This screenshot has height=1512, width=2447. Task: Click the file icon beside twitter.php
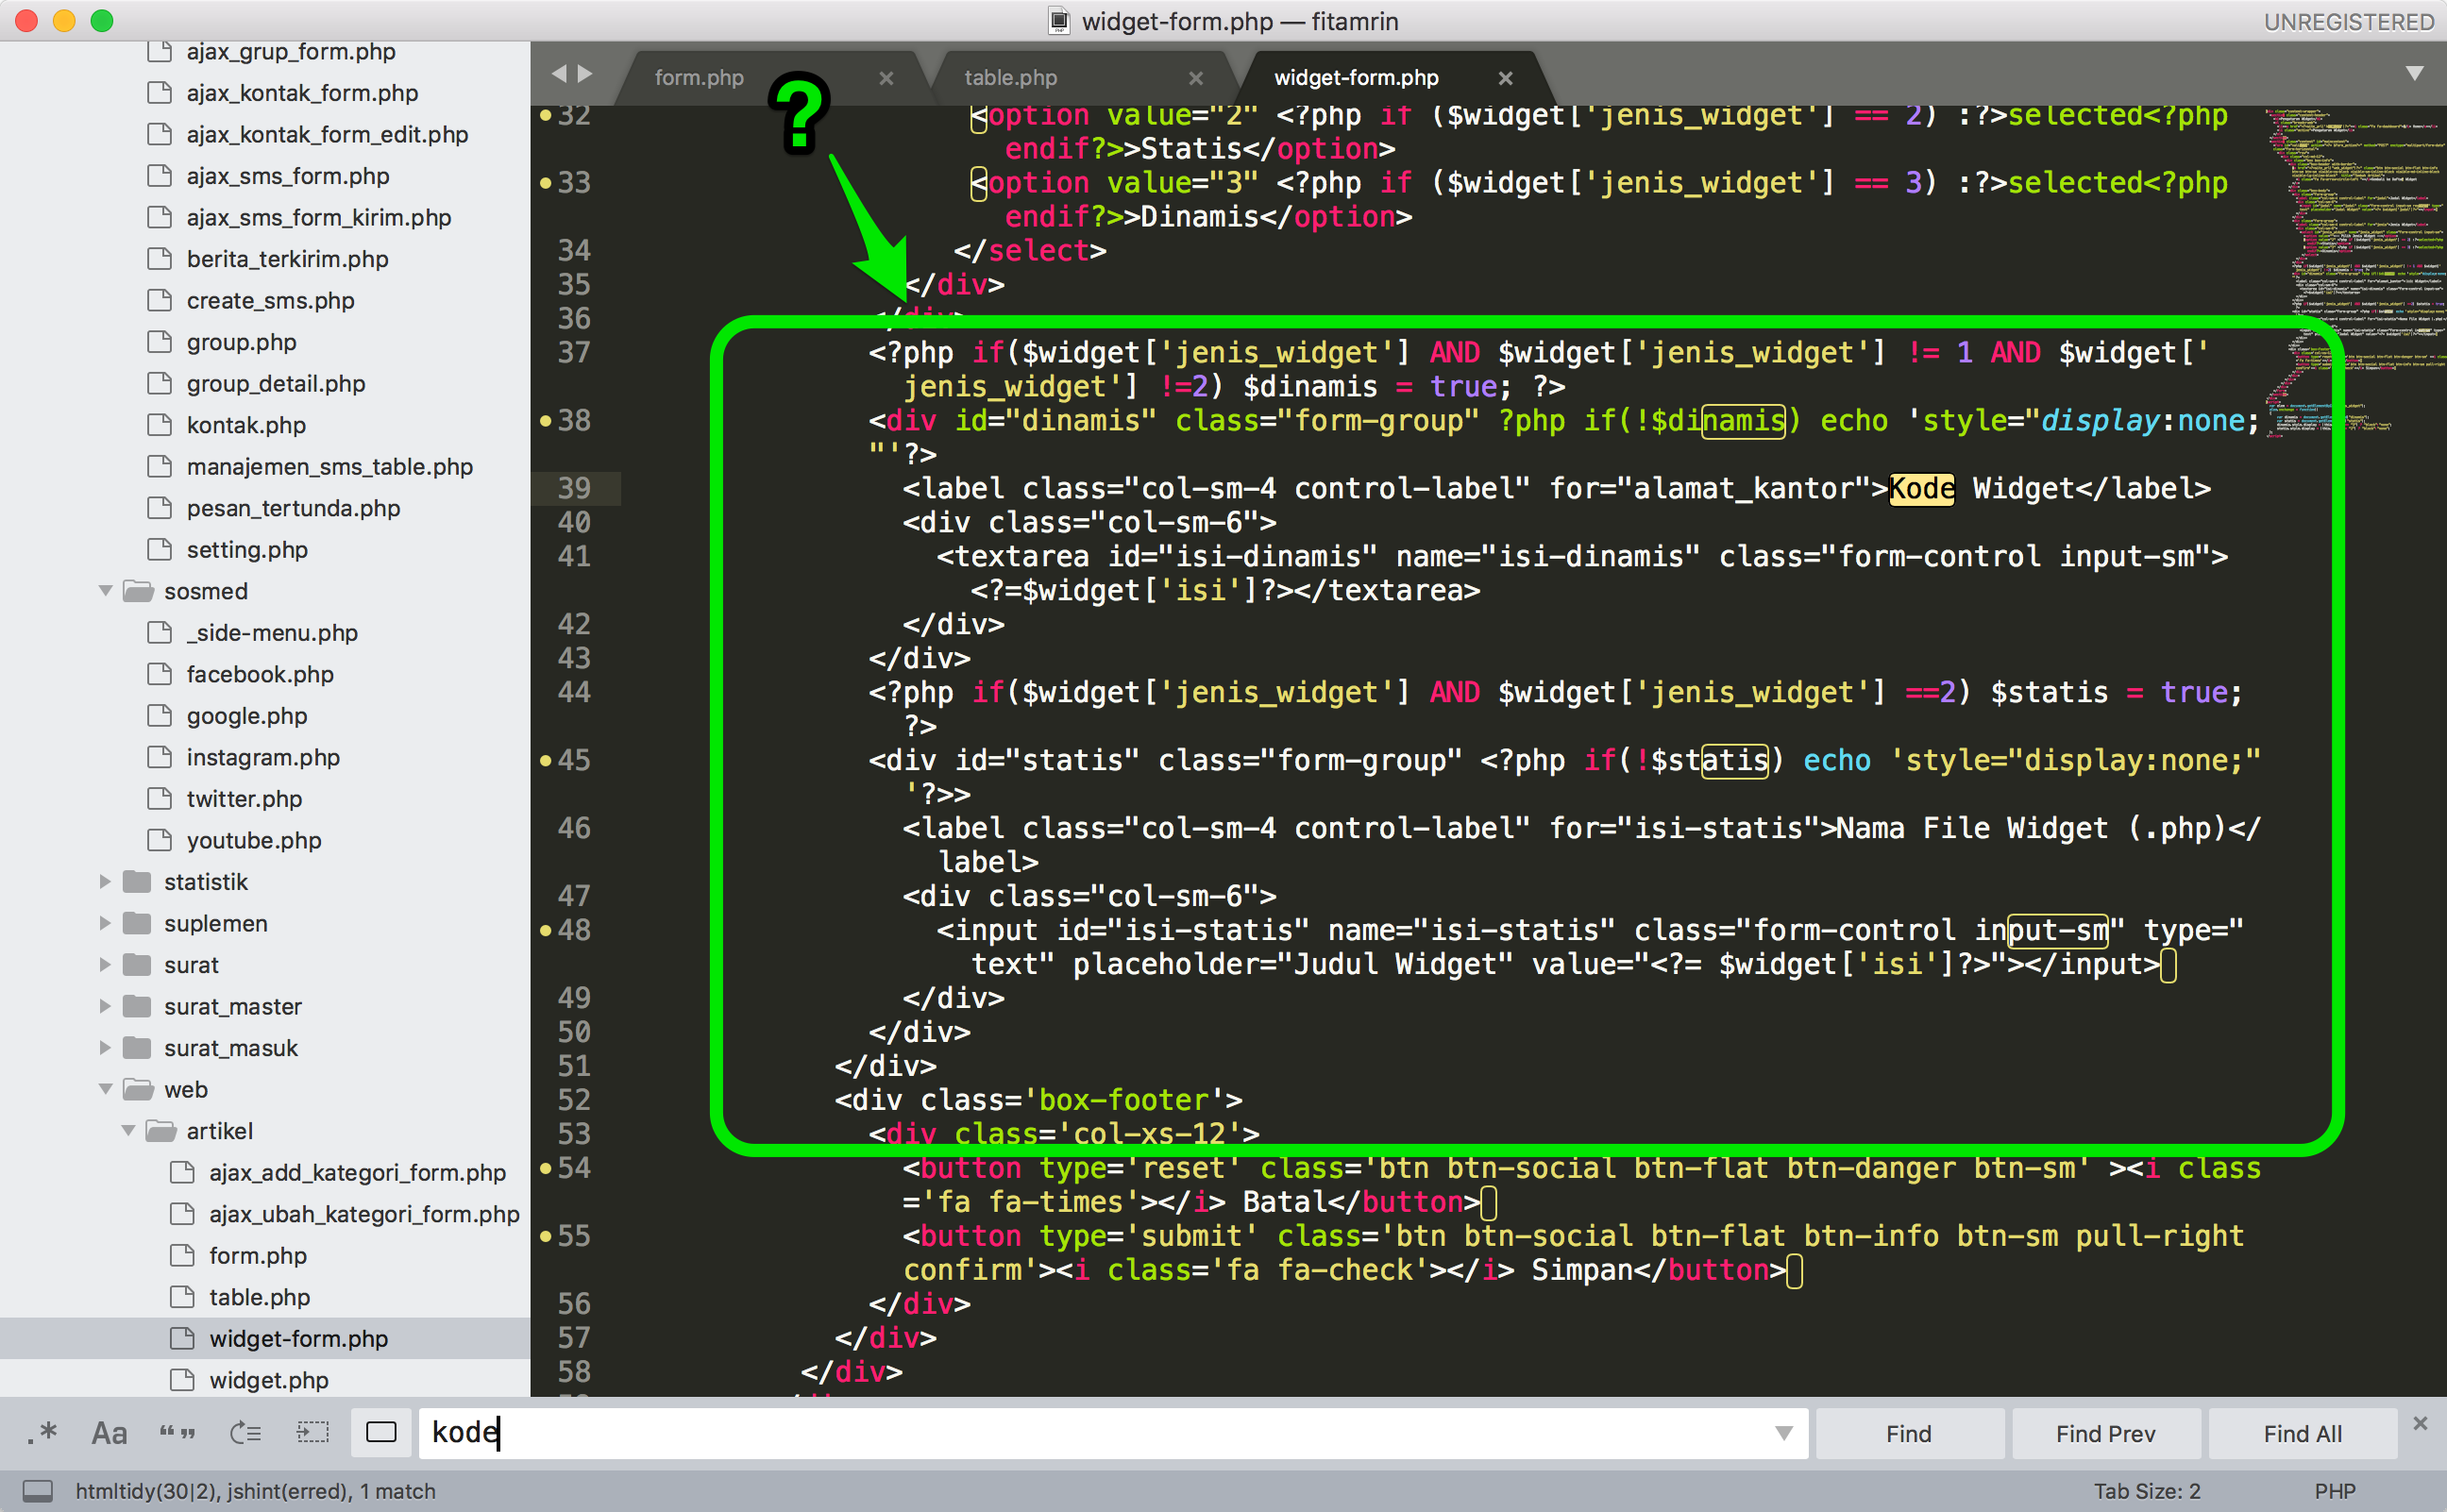pyautogui.click(x=159, y=798)
